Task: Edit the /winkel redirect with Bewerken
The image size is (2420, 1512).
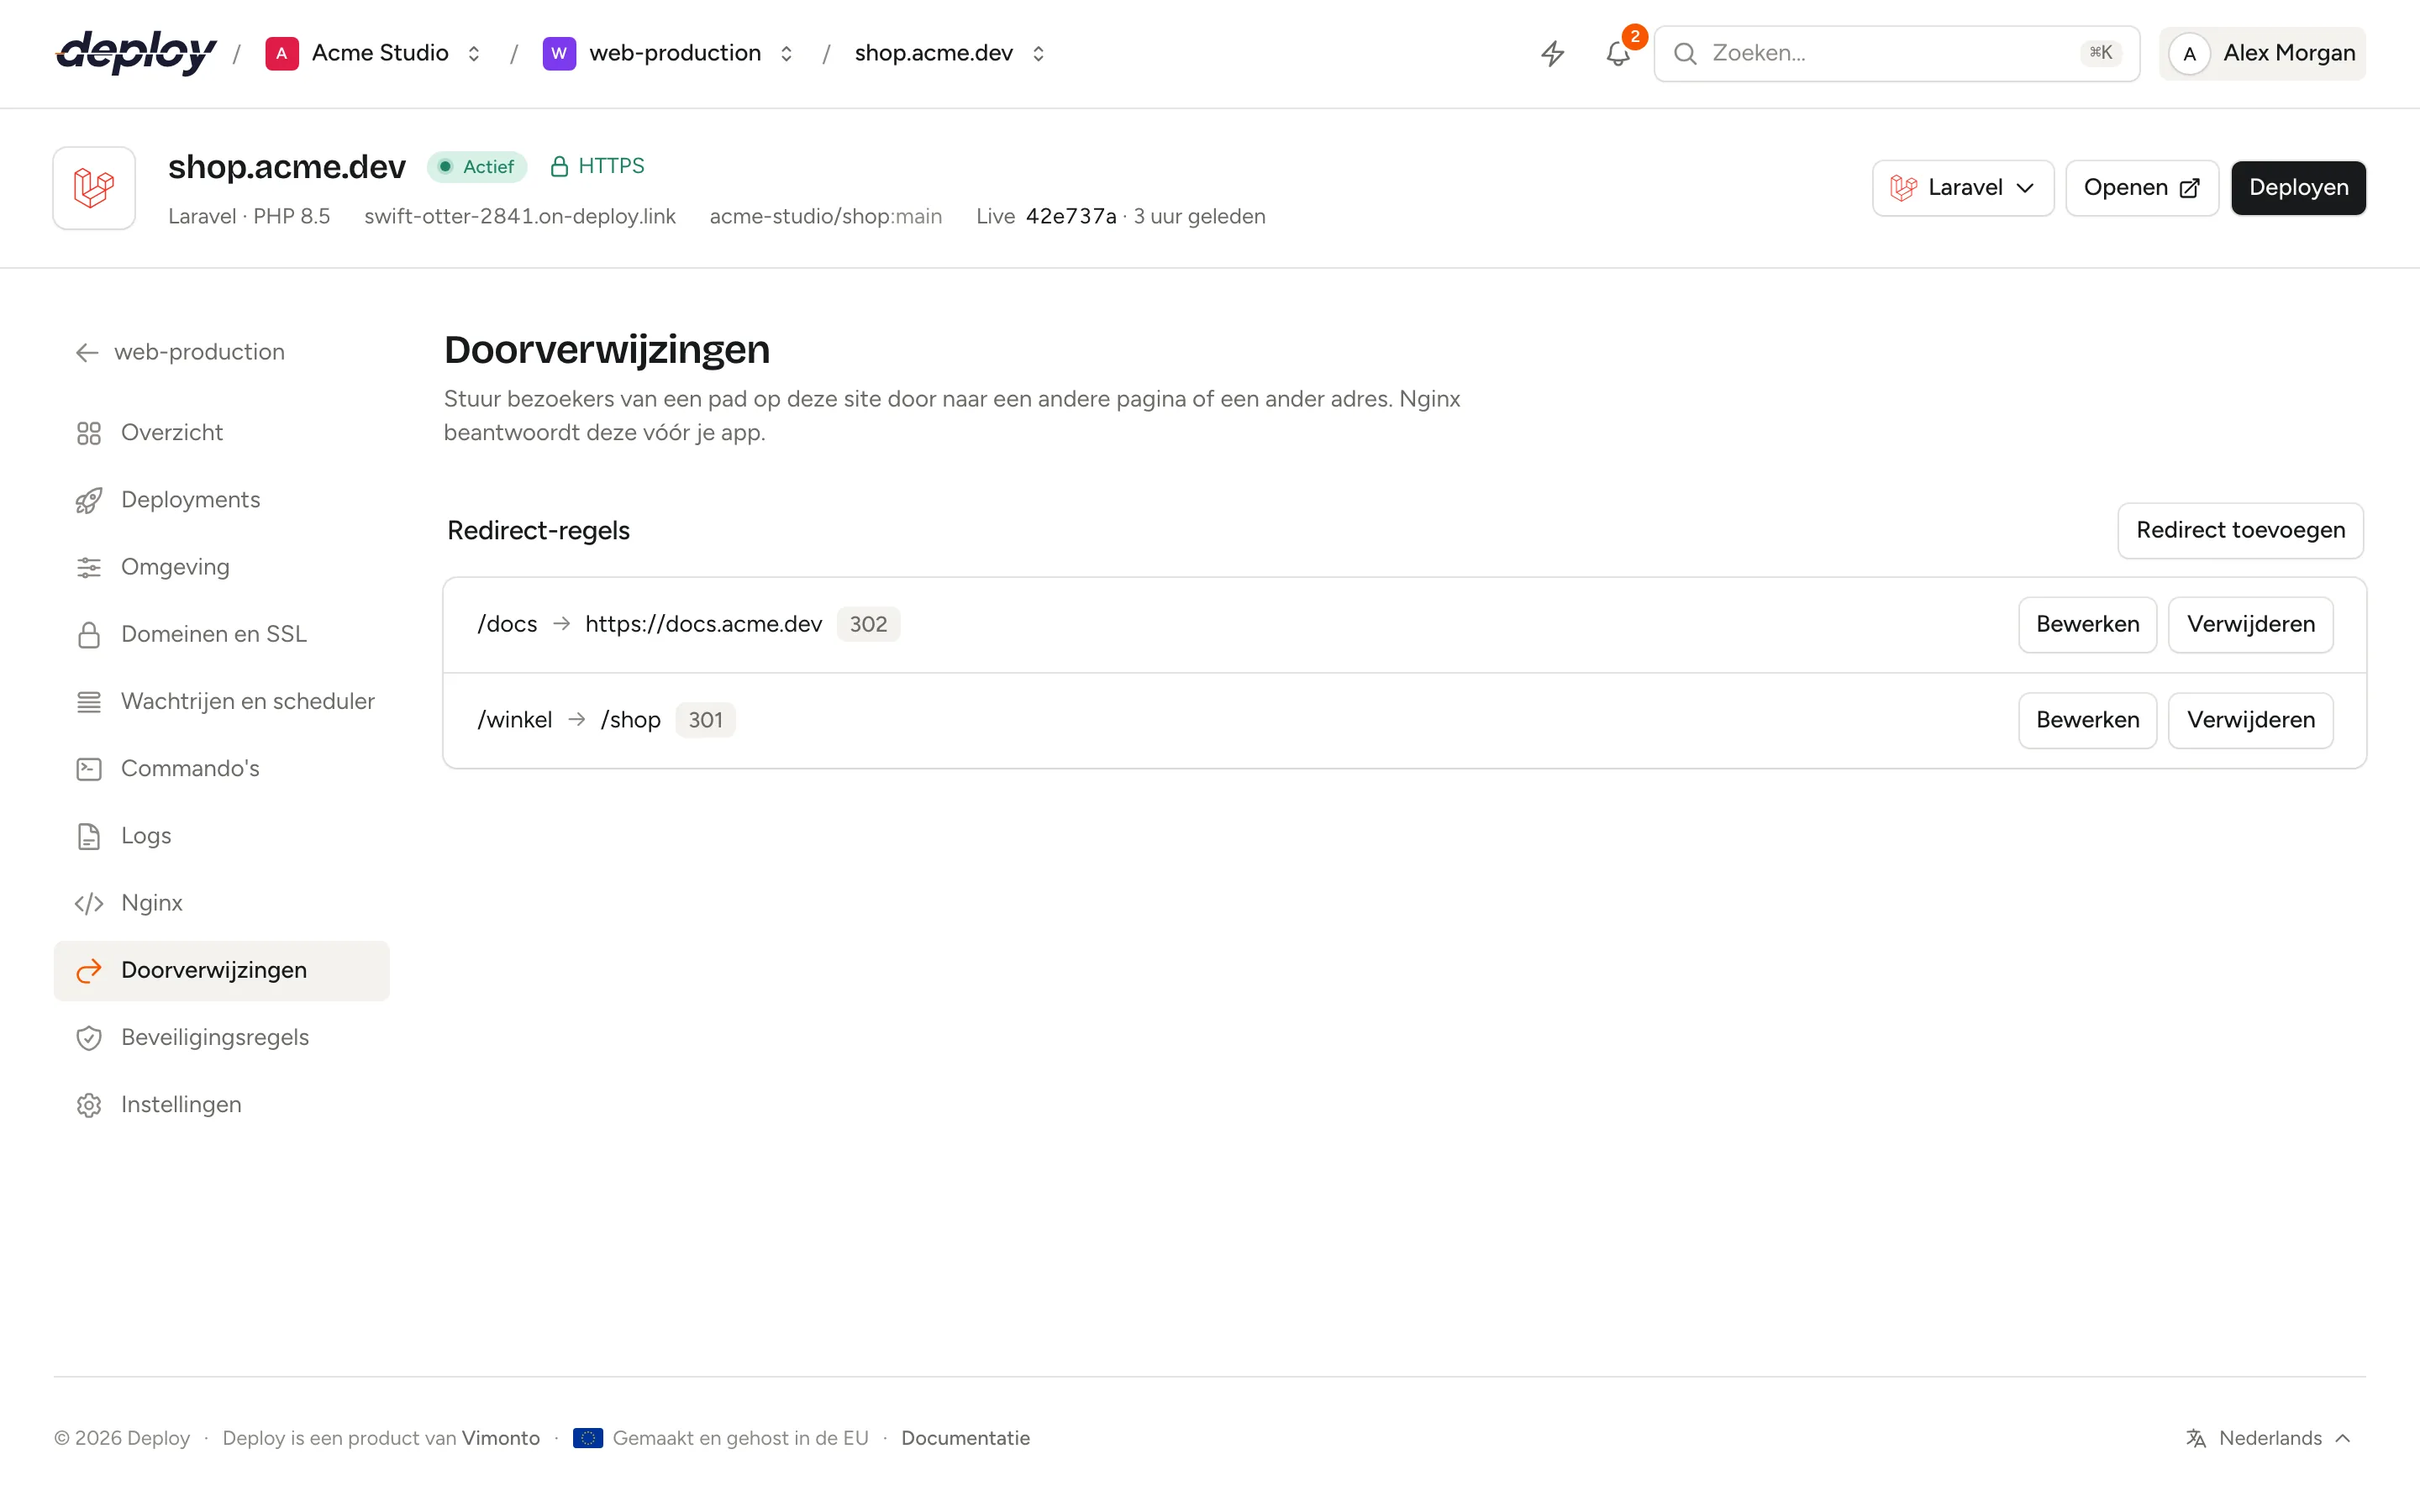Action: [x=2087, y=720]
